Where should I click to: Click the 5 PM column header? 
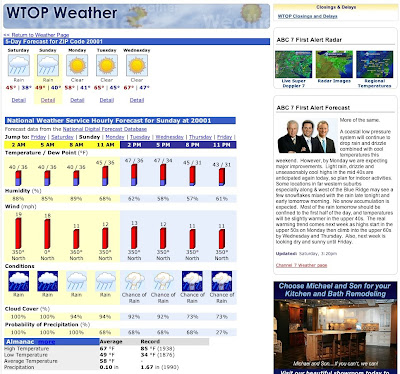163,145
